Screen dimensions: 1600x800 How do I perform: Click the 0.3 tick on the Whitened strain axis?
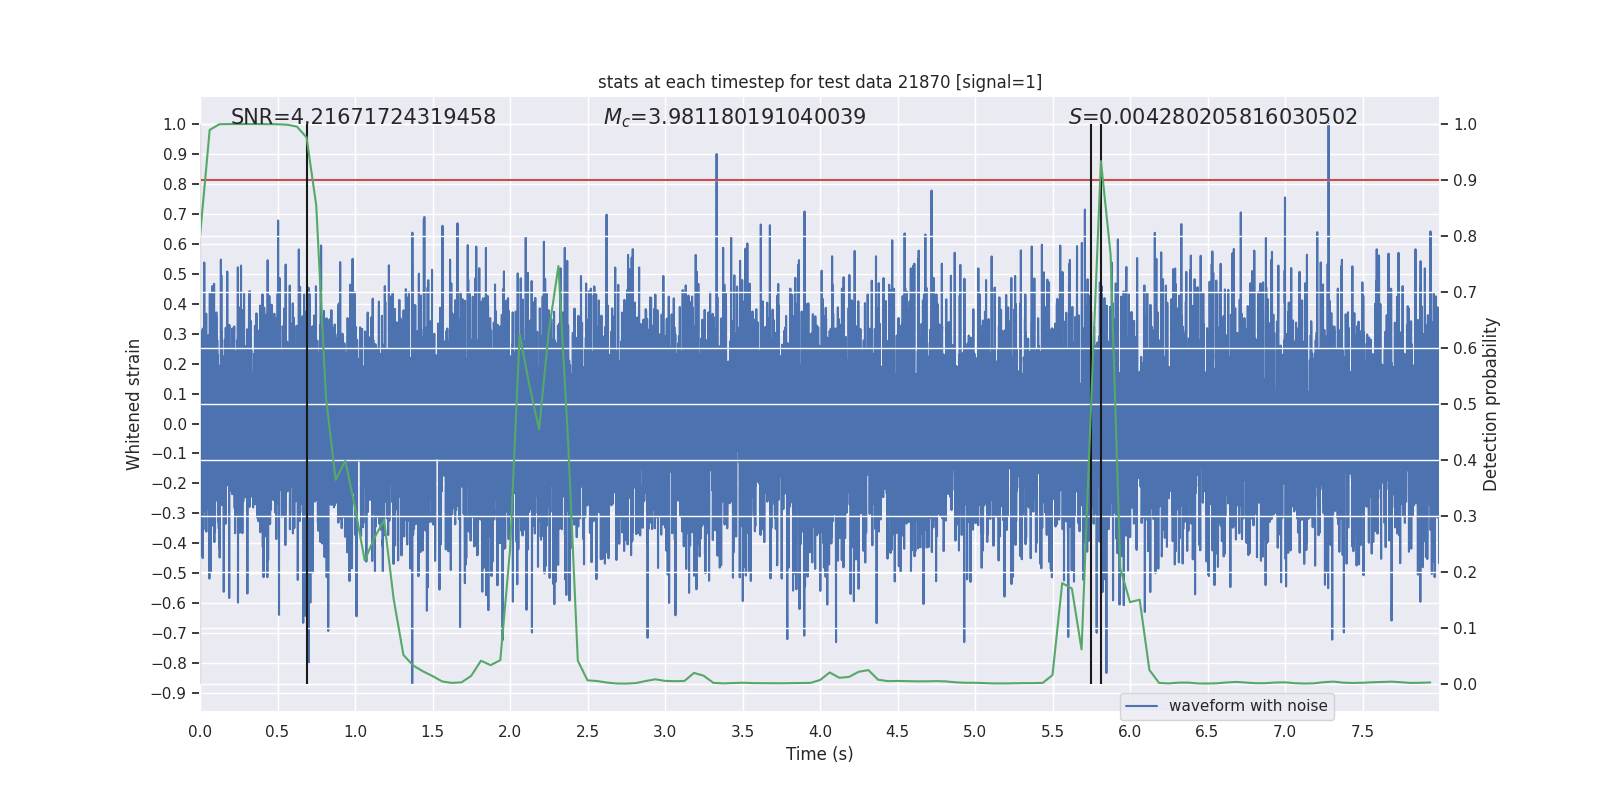pyautogui.click(x=174, y=335)
